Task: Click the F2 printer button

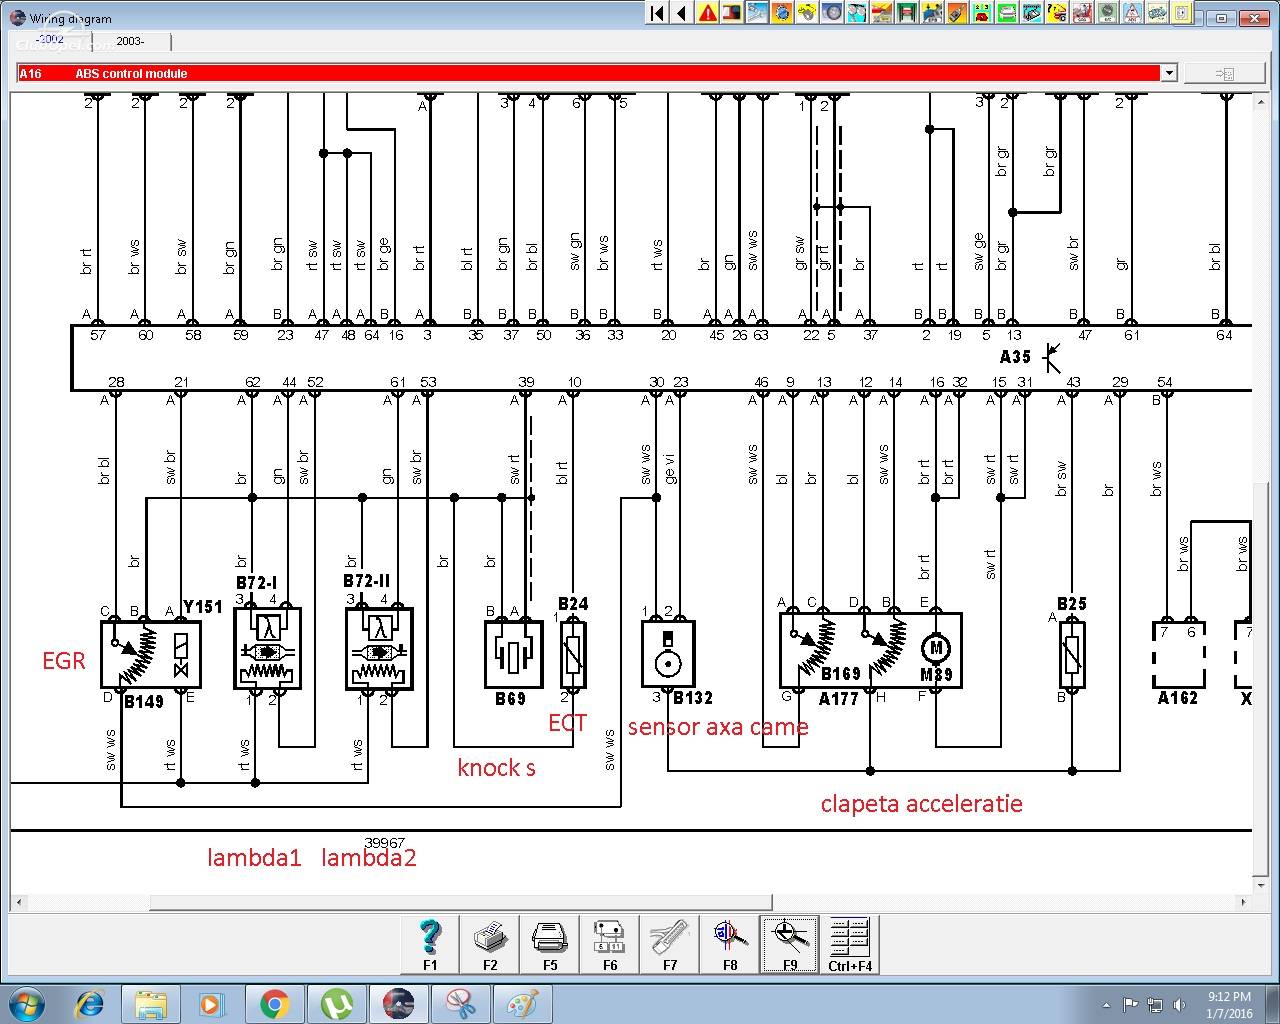Action: point(490,945)
